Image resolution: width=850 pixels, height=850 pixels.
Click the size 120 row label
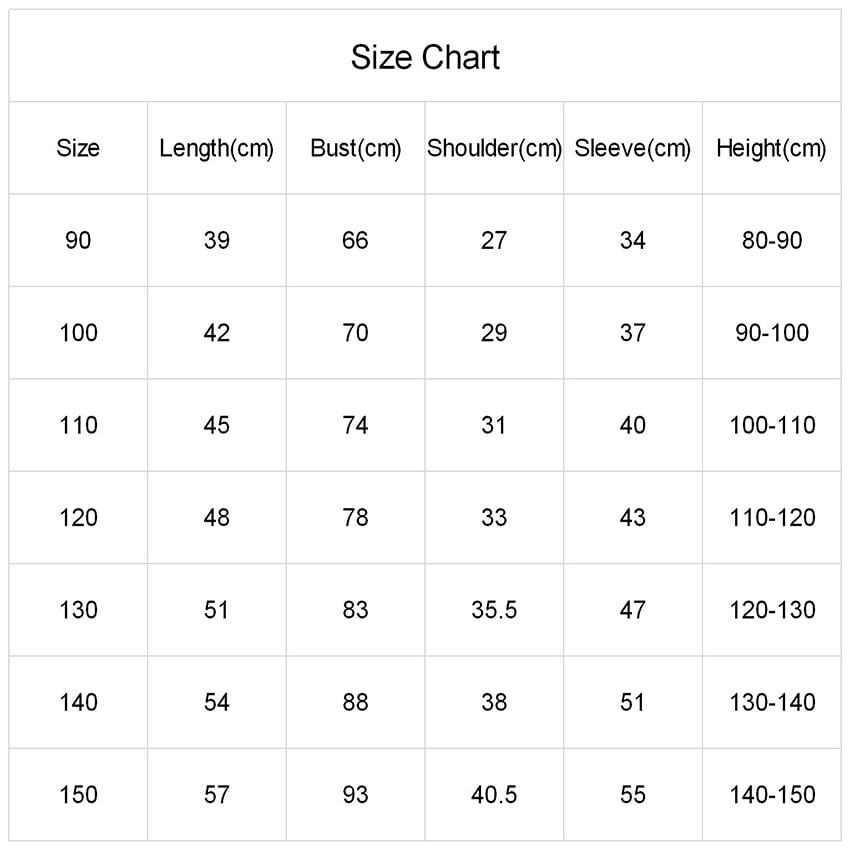click(x=78, y=518)
